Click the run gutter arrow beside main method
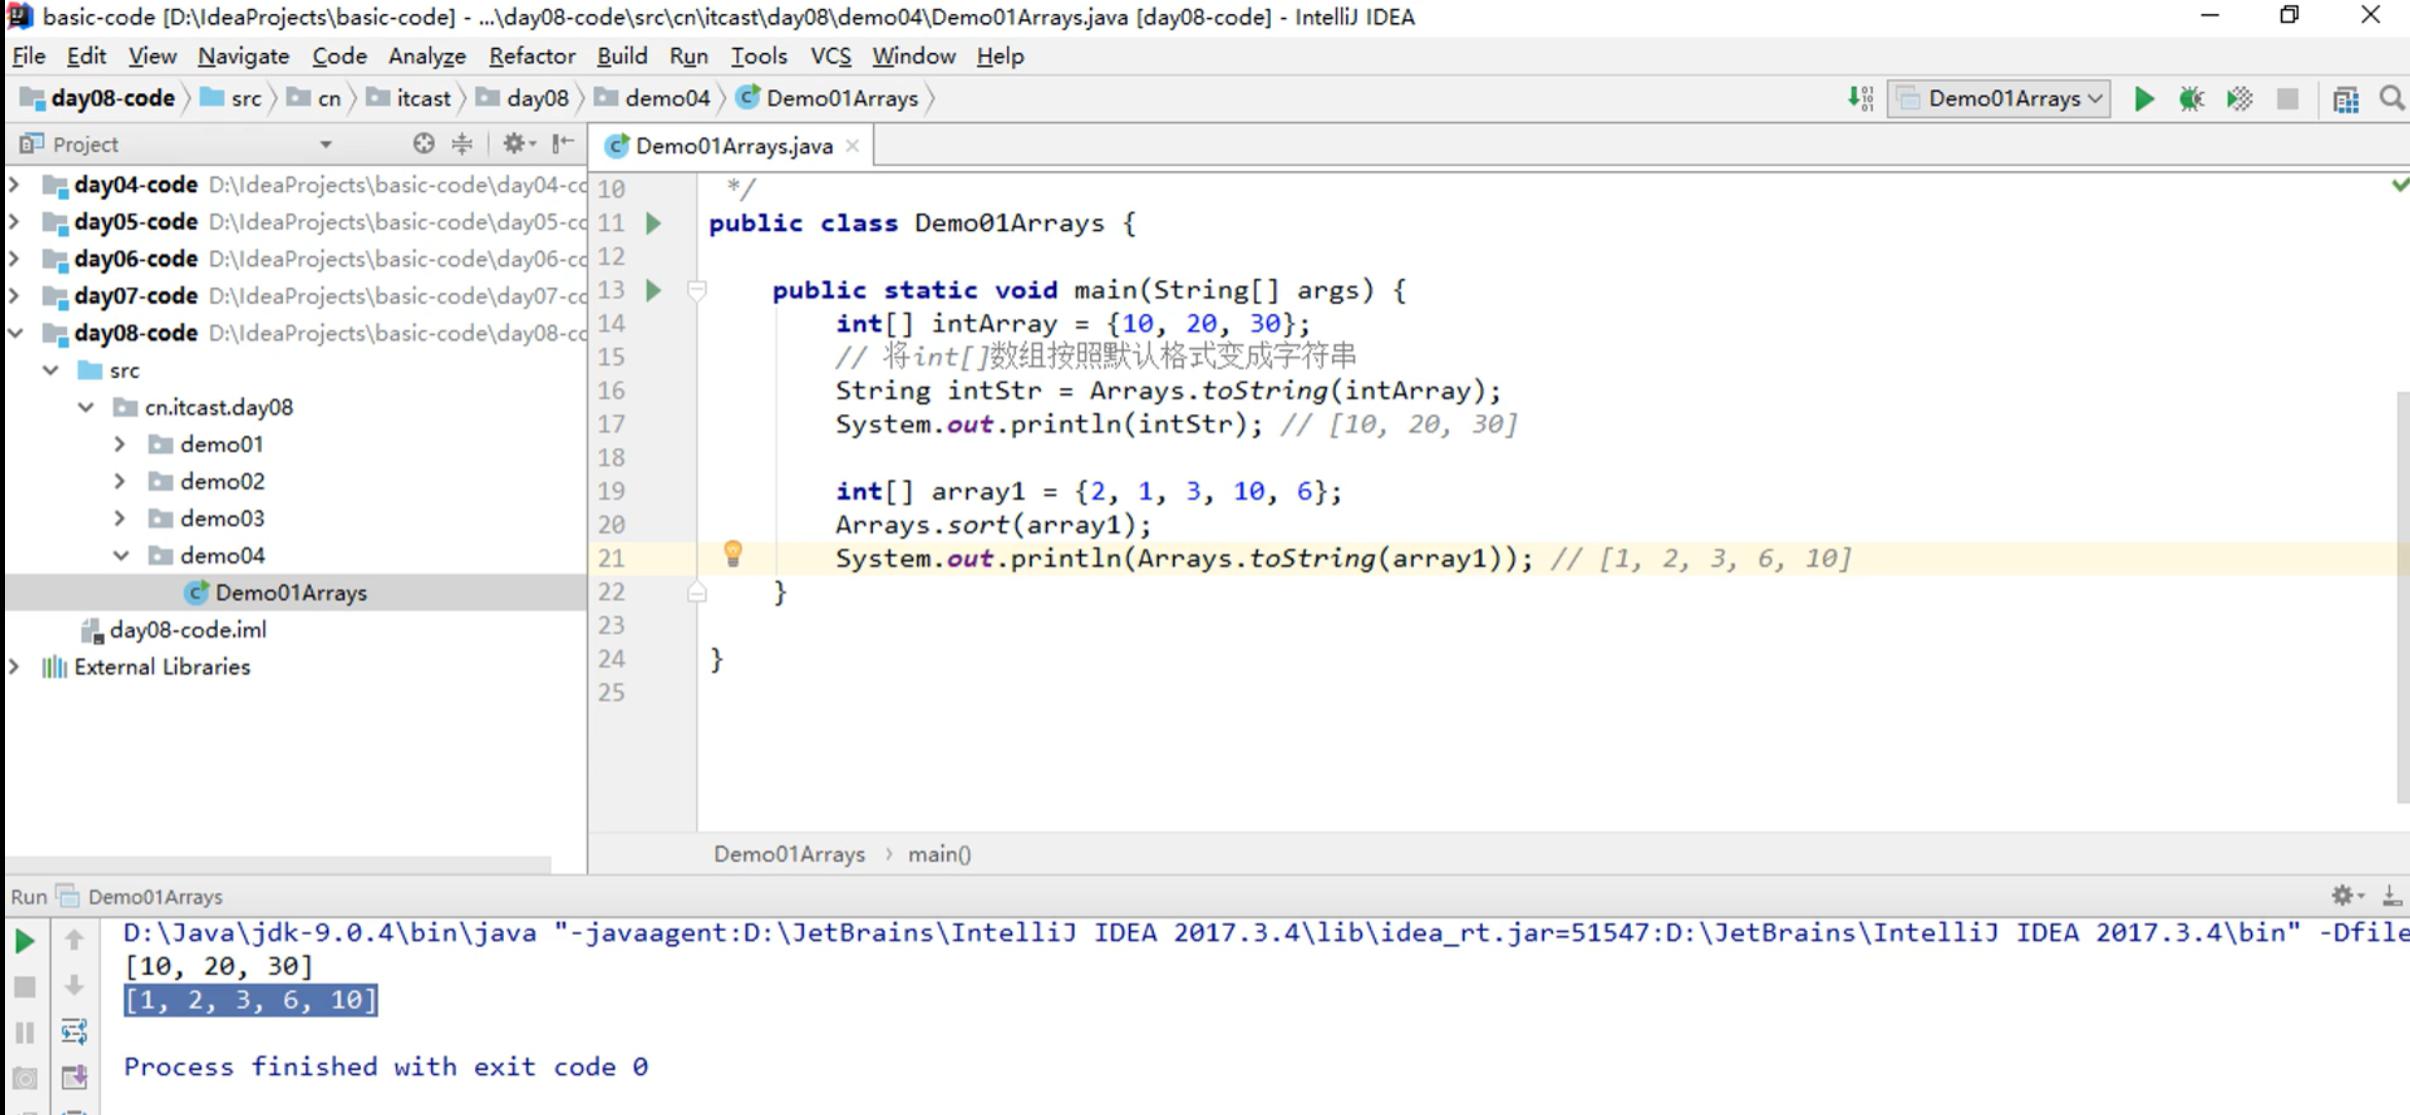The image size is (2410, 1115). click(x=654, y=290)
